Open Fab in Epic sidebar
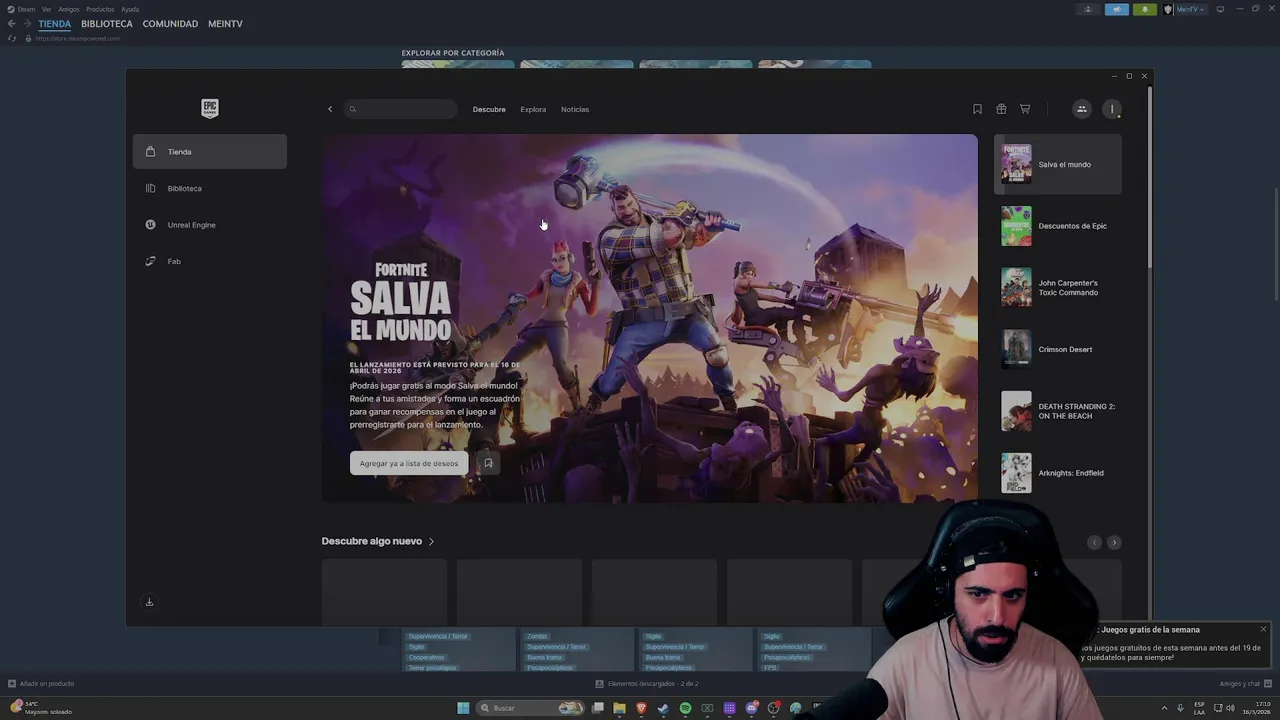1280x720 pixels. click(x=209, y=261)
